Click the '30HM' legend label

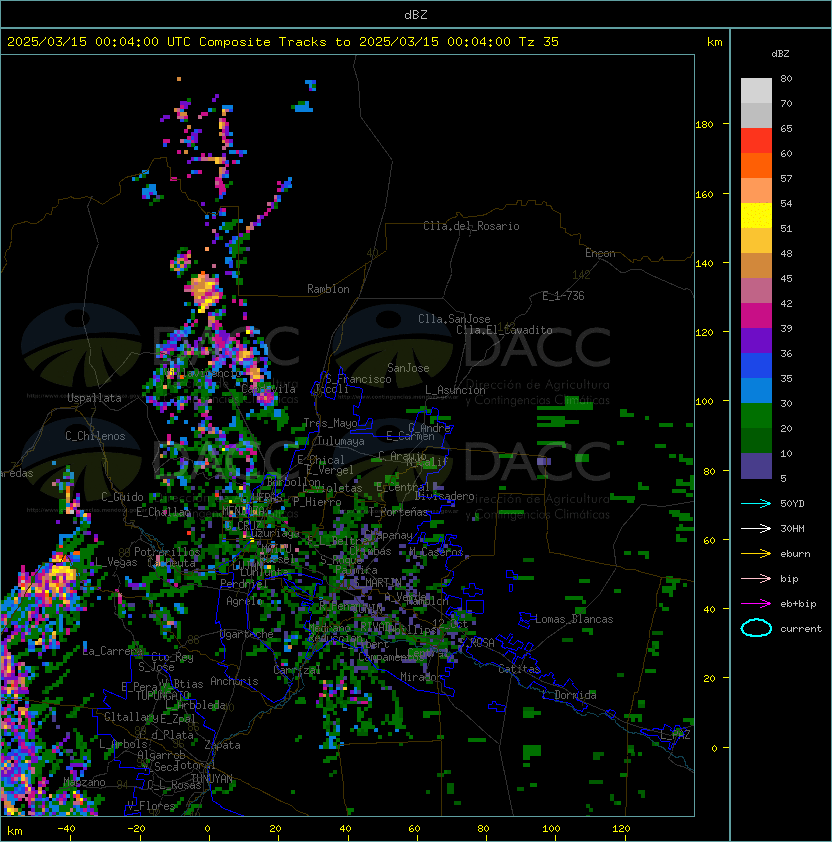tap(792, 528)
